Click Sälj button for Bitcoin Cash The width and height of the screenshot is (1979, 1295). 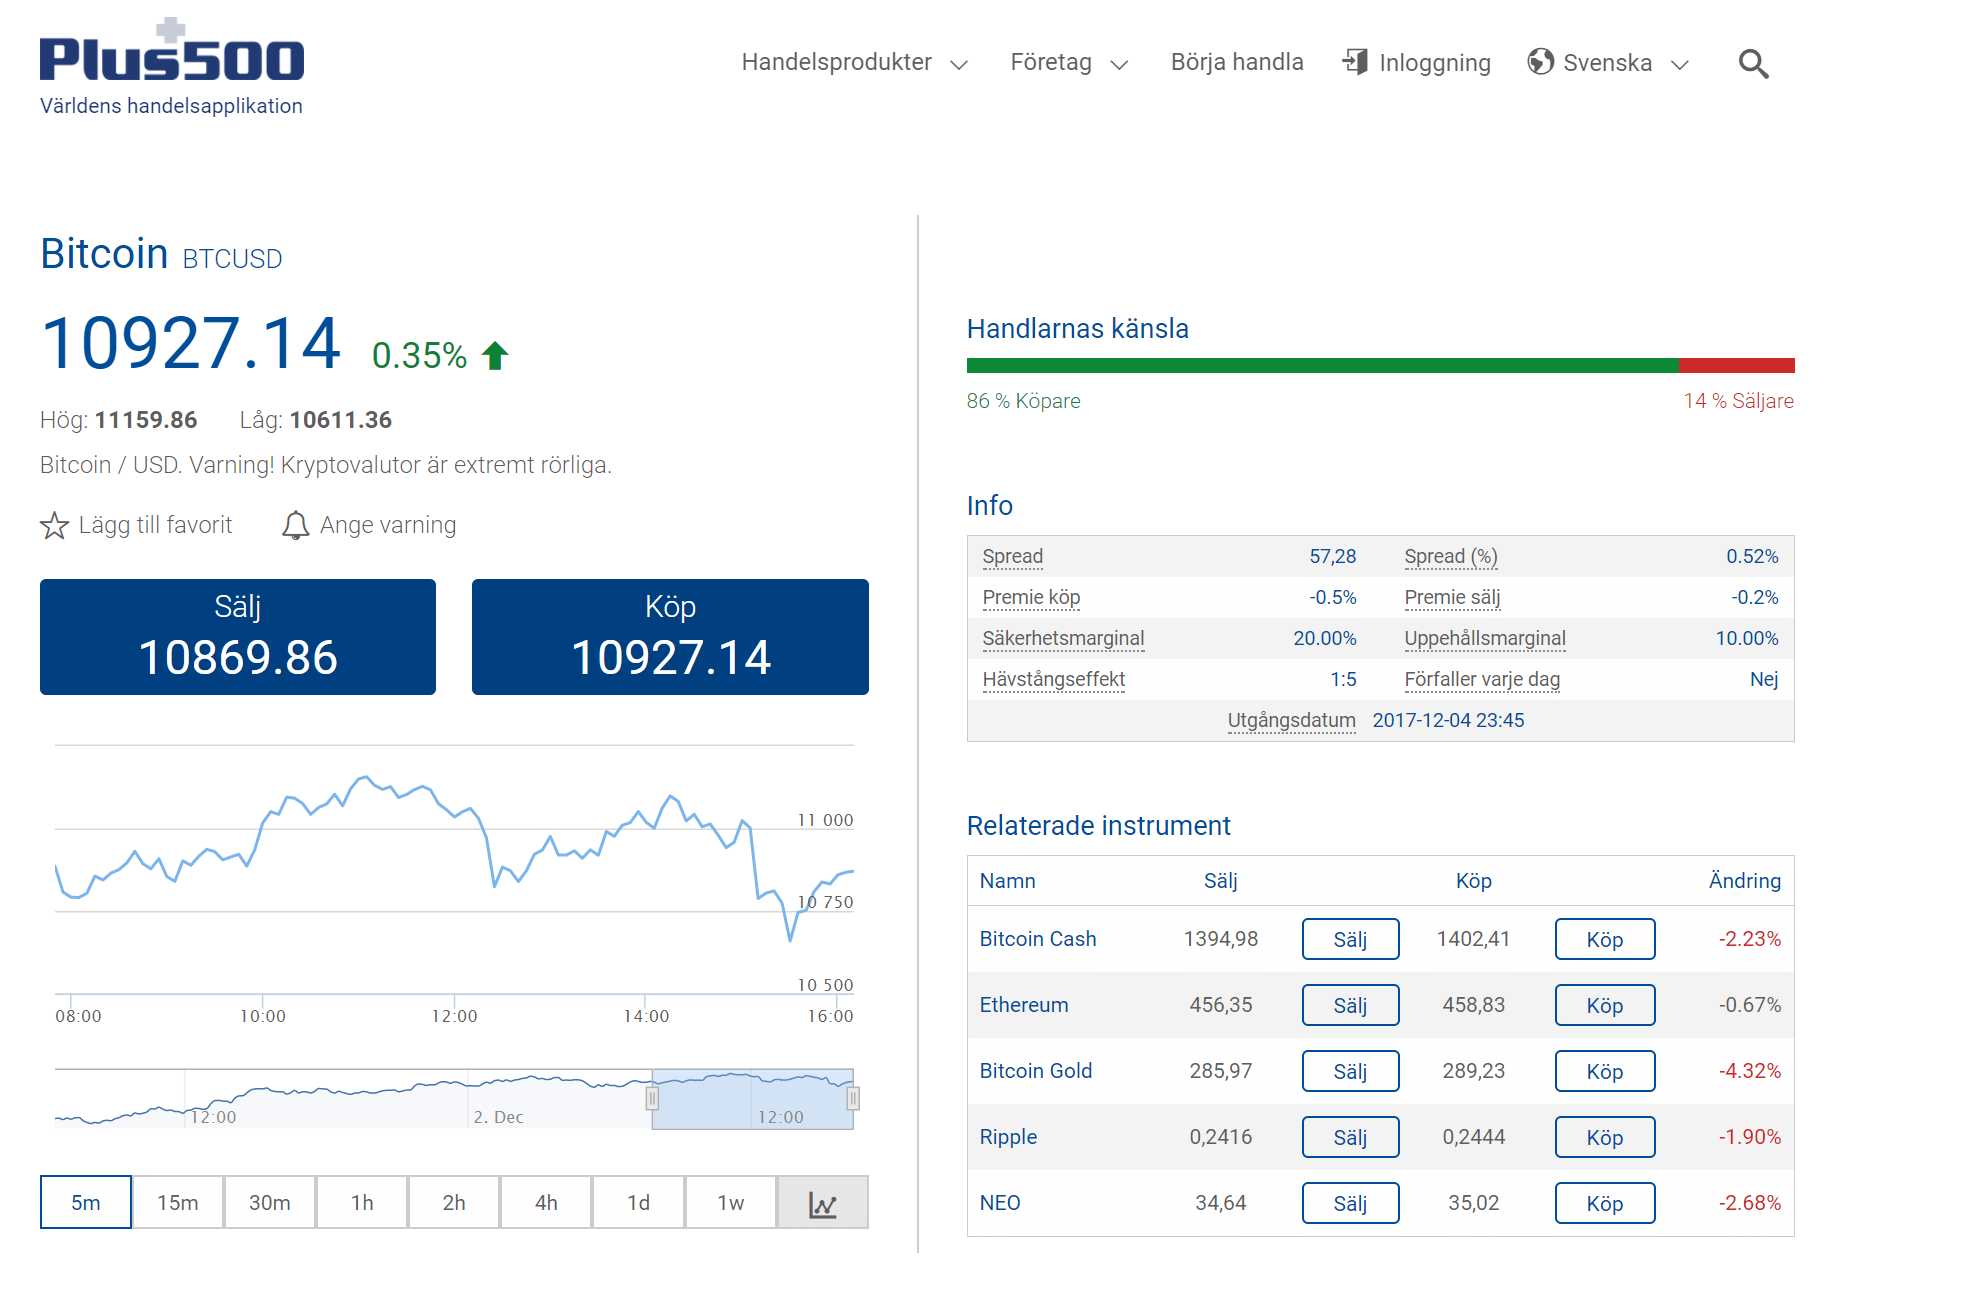click(1350, 939)
